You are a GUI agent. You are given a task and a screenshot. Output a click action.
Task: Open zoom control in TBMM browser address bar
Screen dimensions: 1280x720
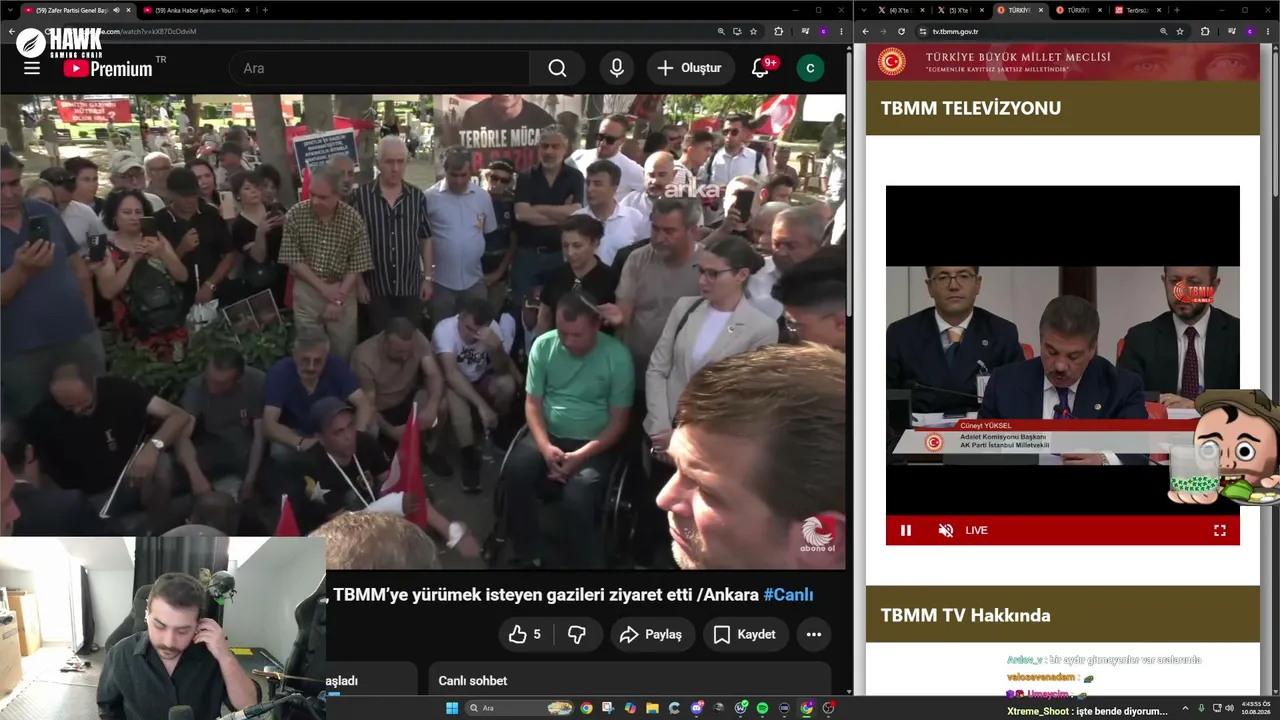(1163, 31)
